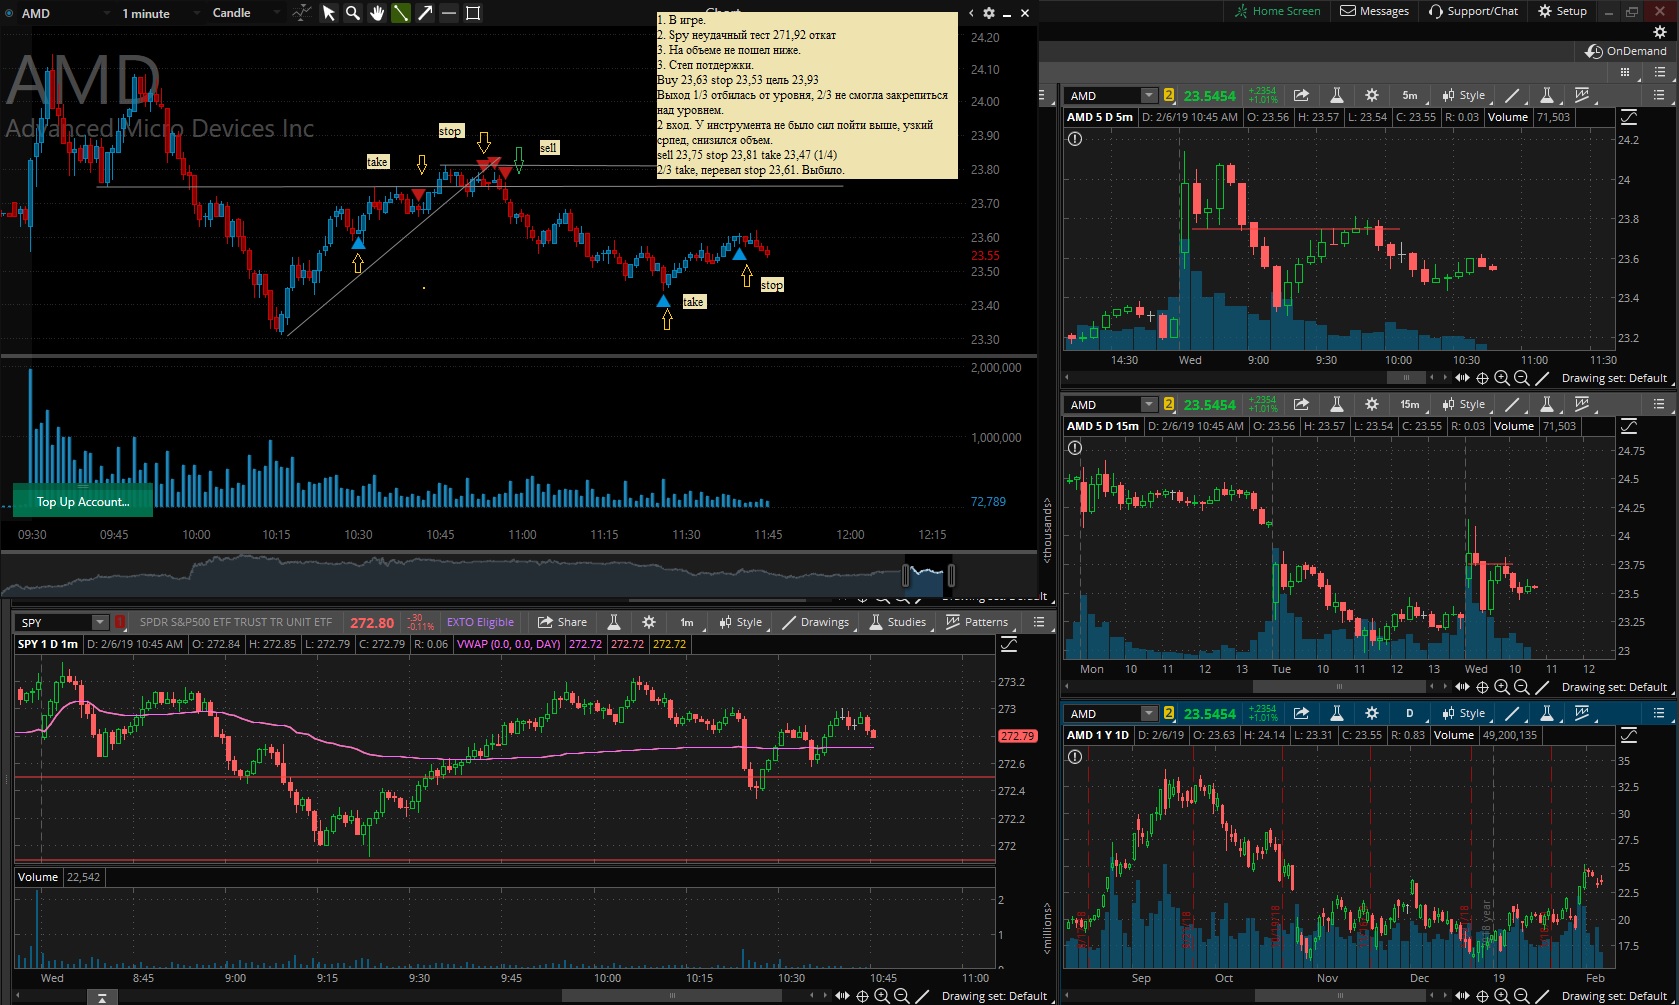This screenshot has width=1679, height=1005.
Task: Open Style menu on AMD 5m chart
Action: (1463, 96)
